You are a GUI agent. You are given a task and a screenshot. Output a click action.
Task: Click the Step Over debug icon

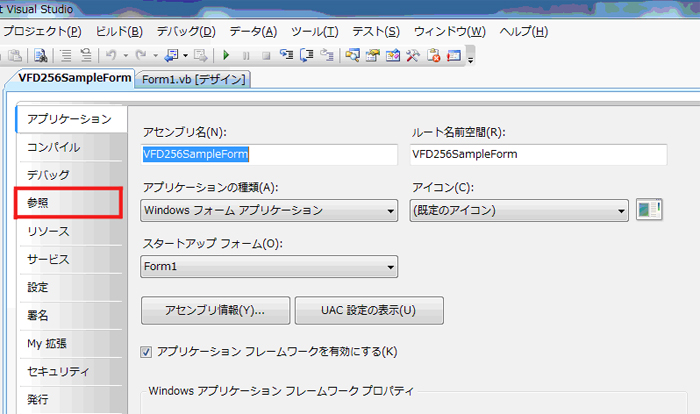click(307, 55)
